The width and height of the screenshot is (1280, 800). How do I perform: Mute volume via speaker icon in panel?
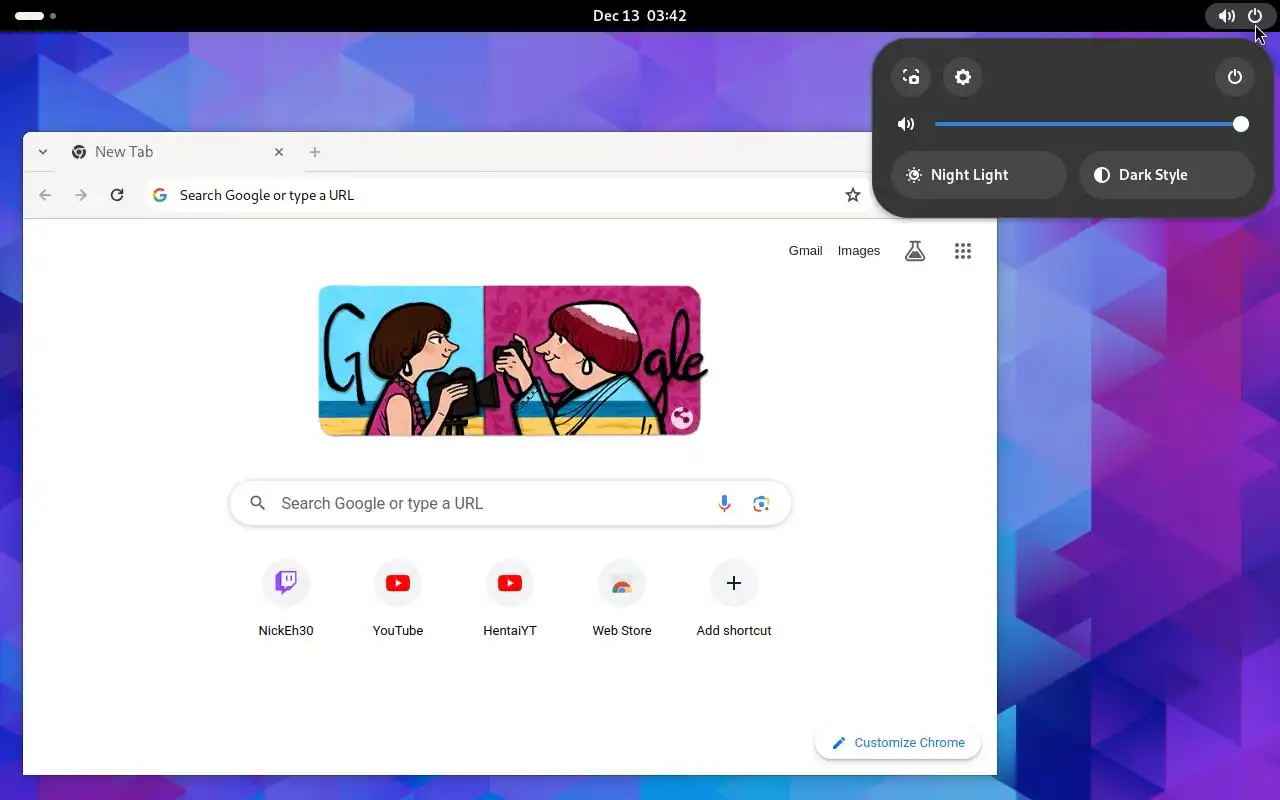click(x=906, y=124)
